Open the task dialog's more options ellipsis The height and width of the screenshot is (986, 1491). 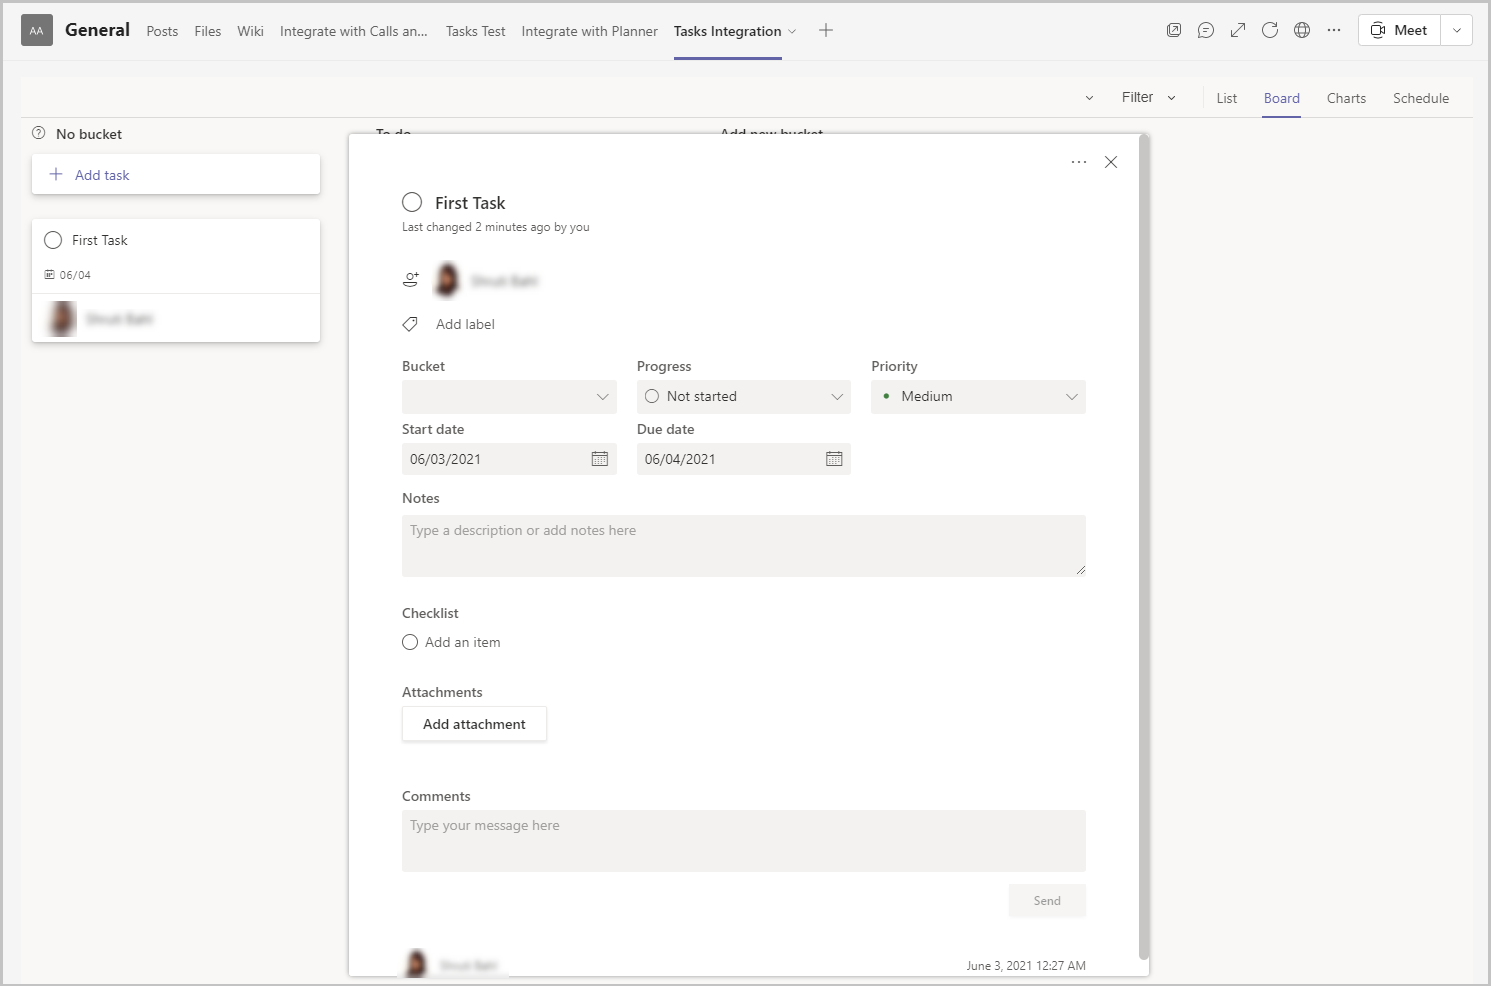[1079, 162]
